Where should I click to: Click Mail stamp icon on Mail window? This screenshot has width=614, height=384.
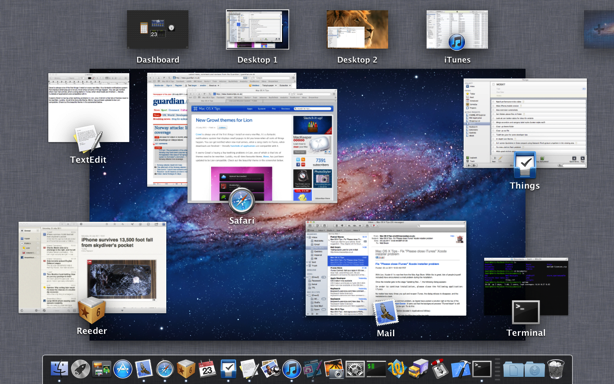[x=386, y=313]
